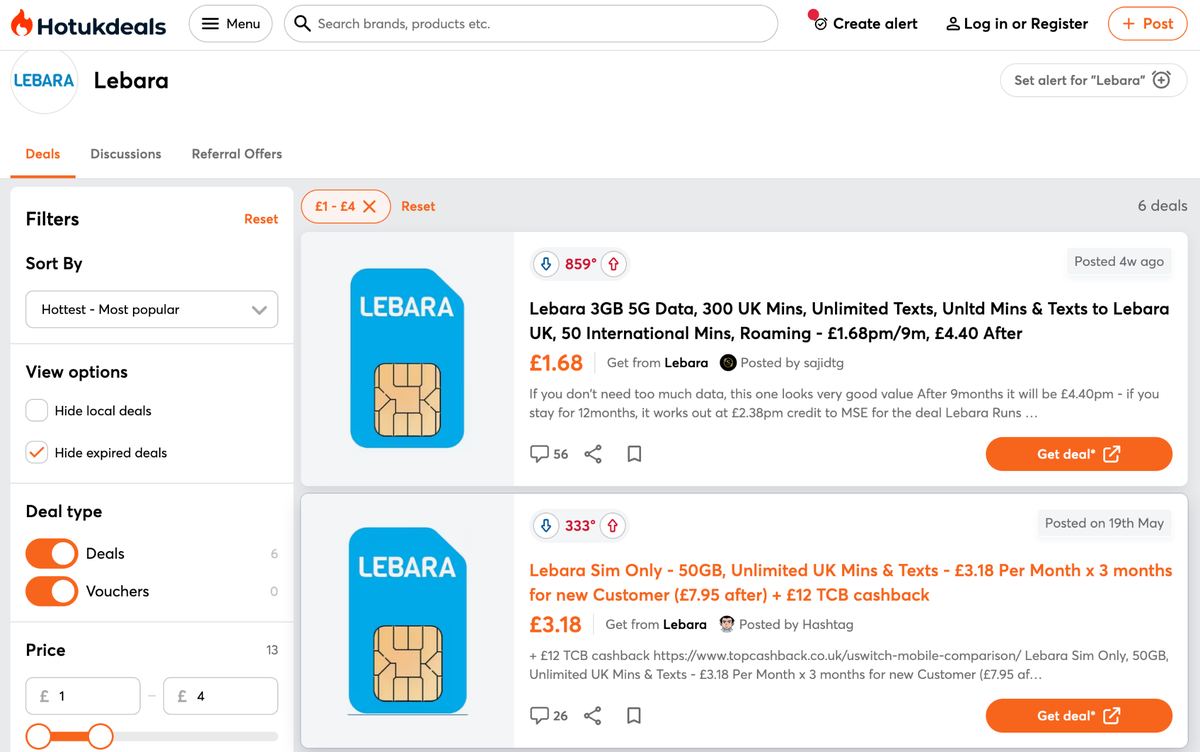Open Lebara merchant link on £1.68 deal

pos(686,363)
